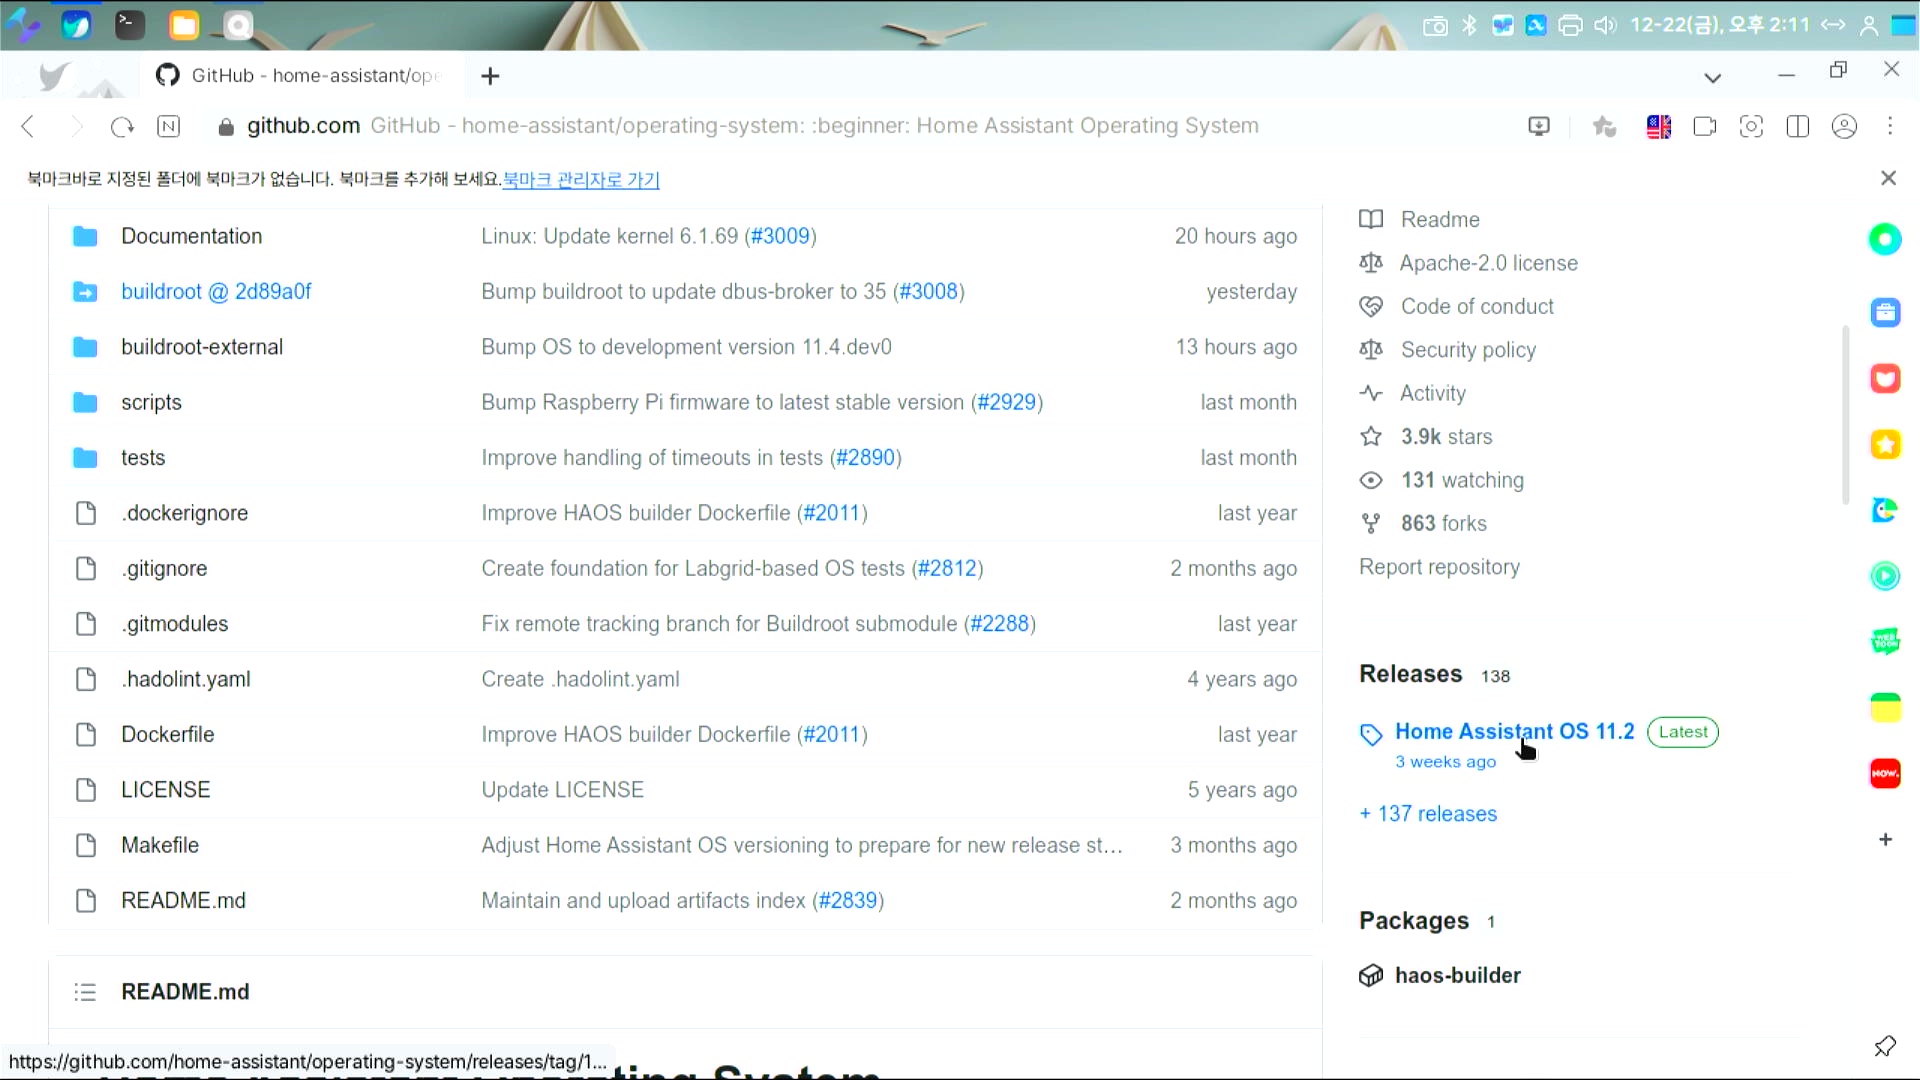View the 131 watching link
Viewport: 1920px width, 1080px height.
click(1462, 480)
